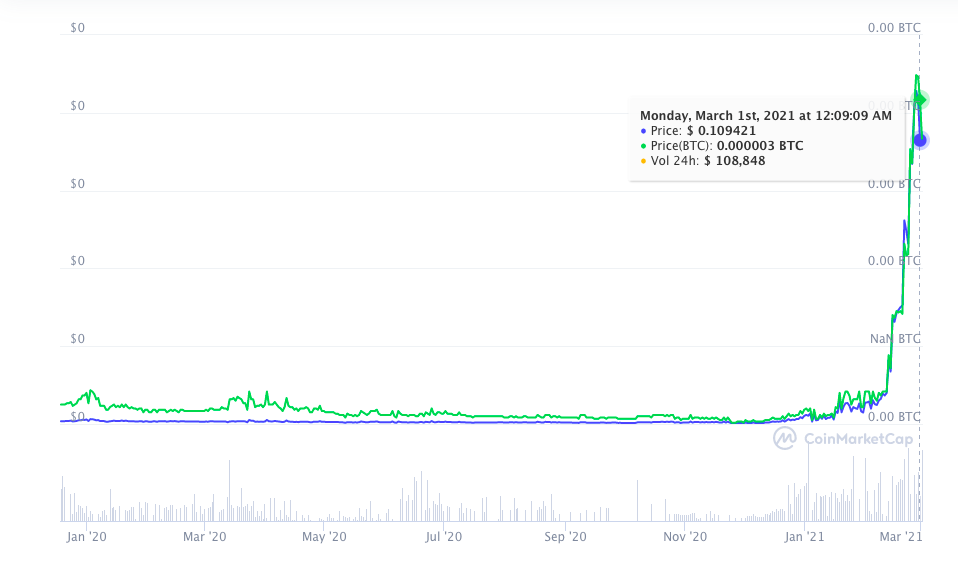Click the 0.000003 BTC value in tooltip

click(x=760, y=146)
